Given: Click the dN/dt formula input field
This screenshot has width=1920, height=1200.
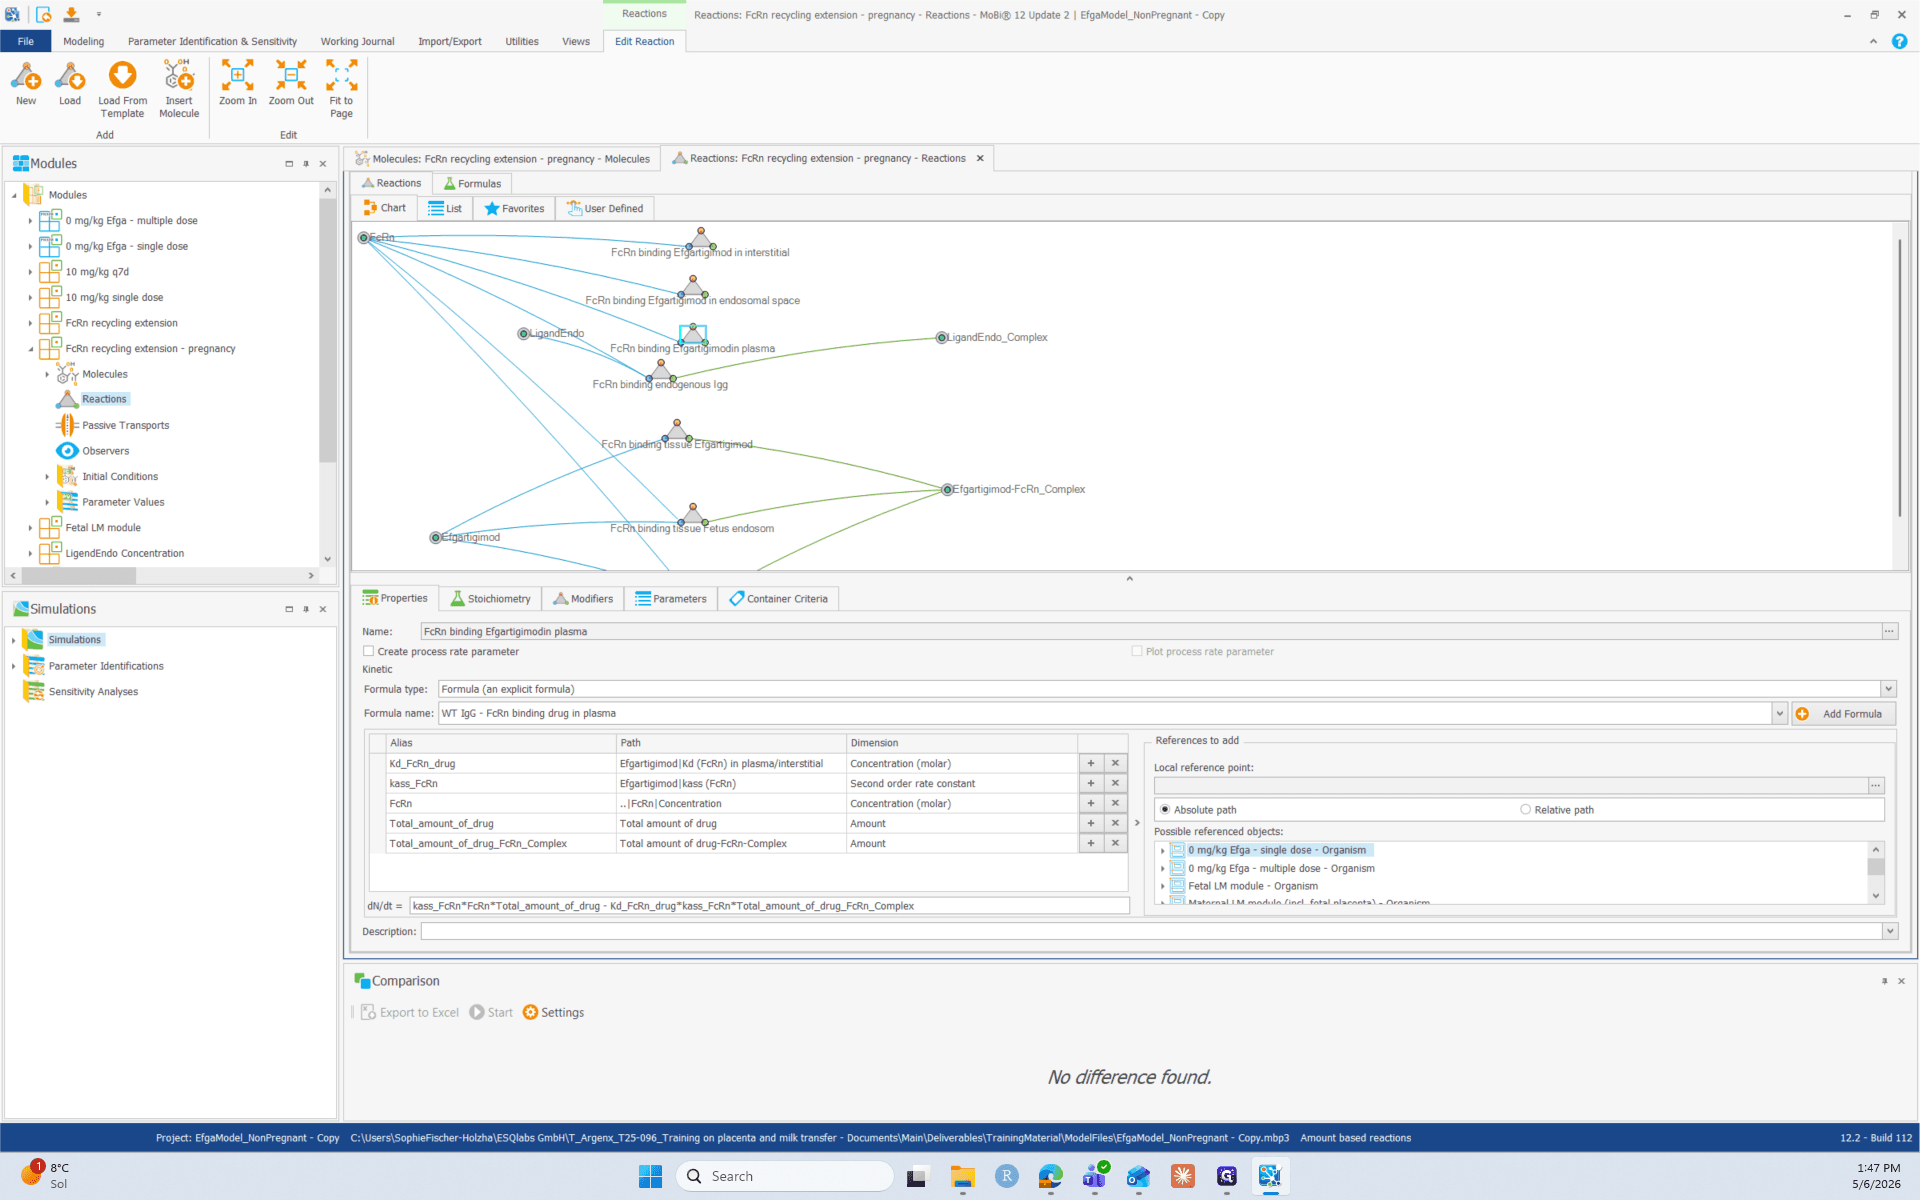Looking at the screenshot, I should click(x=769, y=906).
